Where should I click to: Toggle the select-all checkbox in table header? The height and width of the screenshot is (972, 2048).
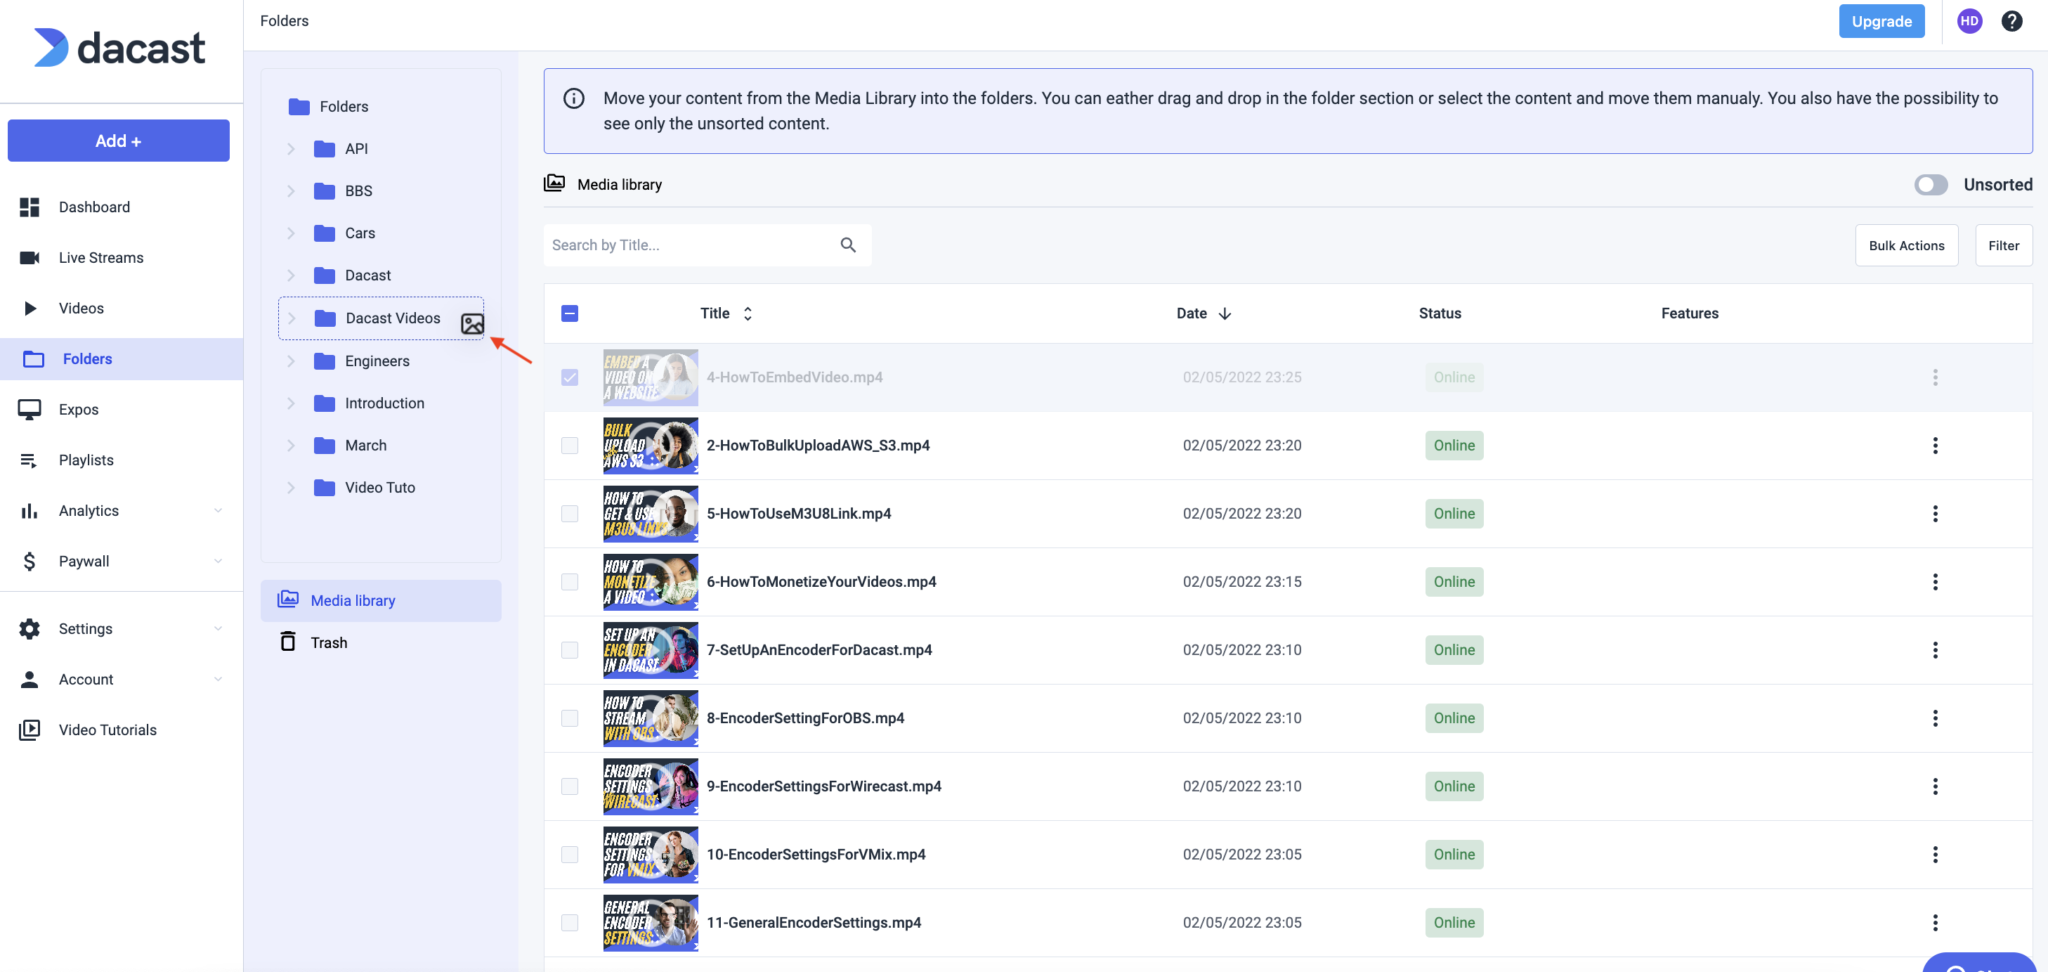point(570,313)
